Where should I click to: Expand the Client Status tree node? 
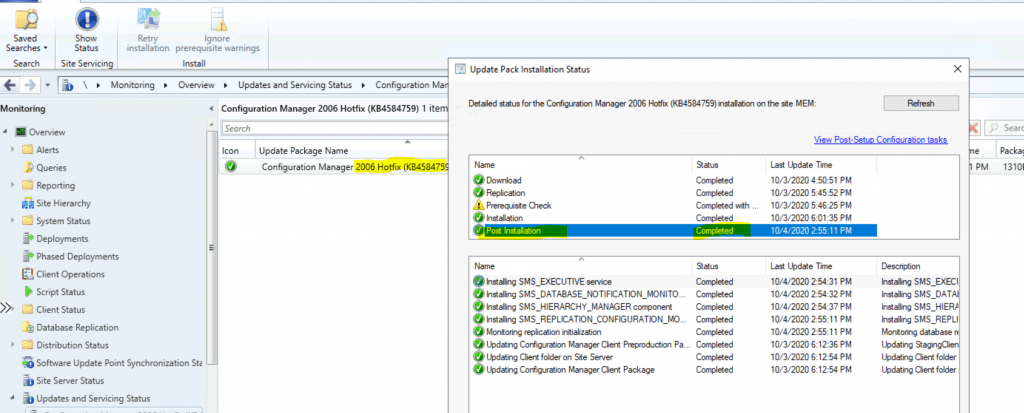(x=12, y=310)
